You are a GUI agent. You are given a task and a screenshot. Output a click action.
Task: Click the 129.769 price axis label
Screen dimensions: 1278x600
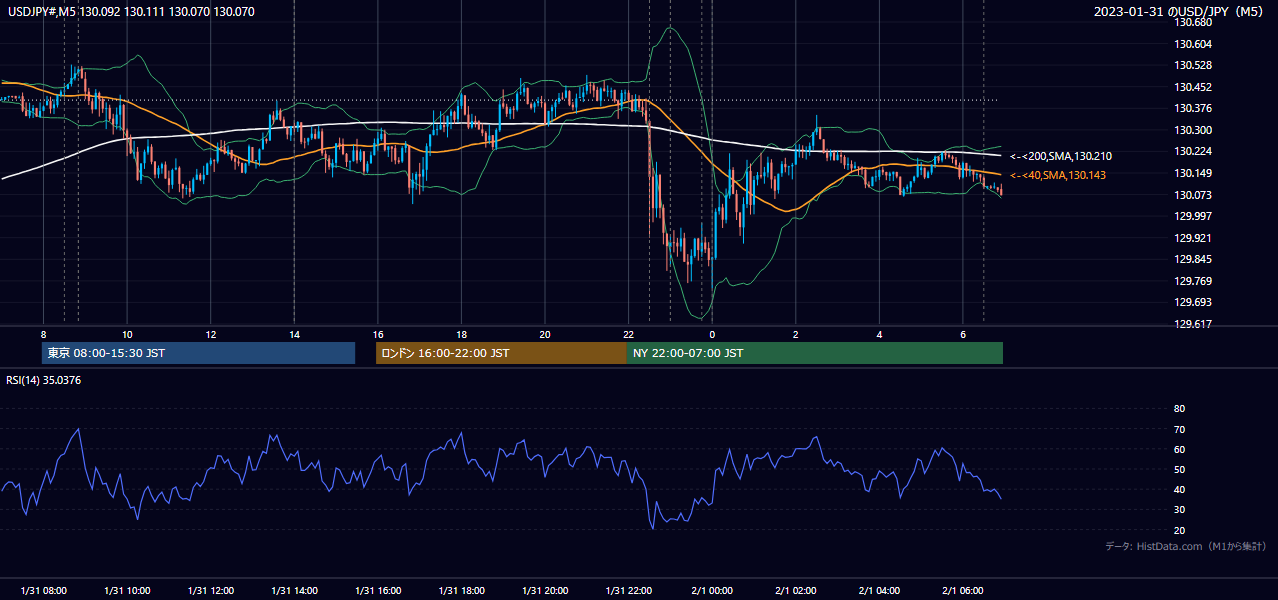tap(1192, 281)
